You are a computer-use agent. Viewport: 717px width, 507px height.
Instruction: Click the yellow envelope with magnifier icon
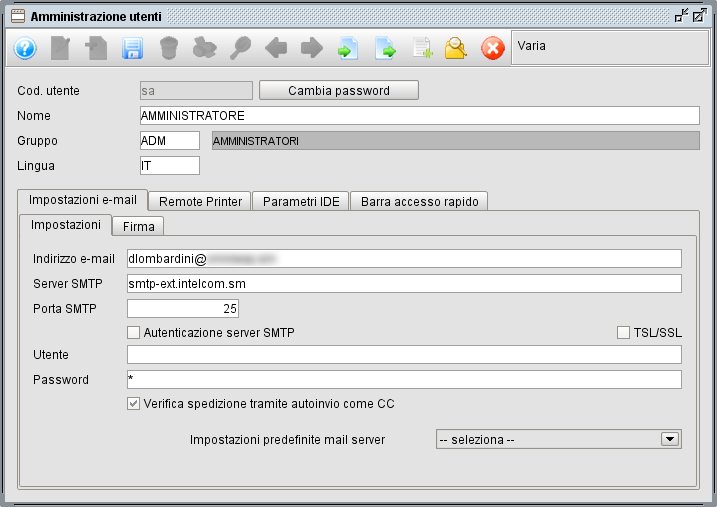click(x=456, y=48)
